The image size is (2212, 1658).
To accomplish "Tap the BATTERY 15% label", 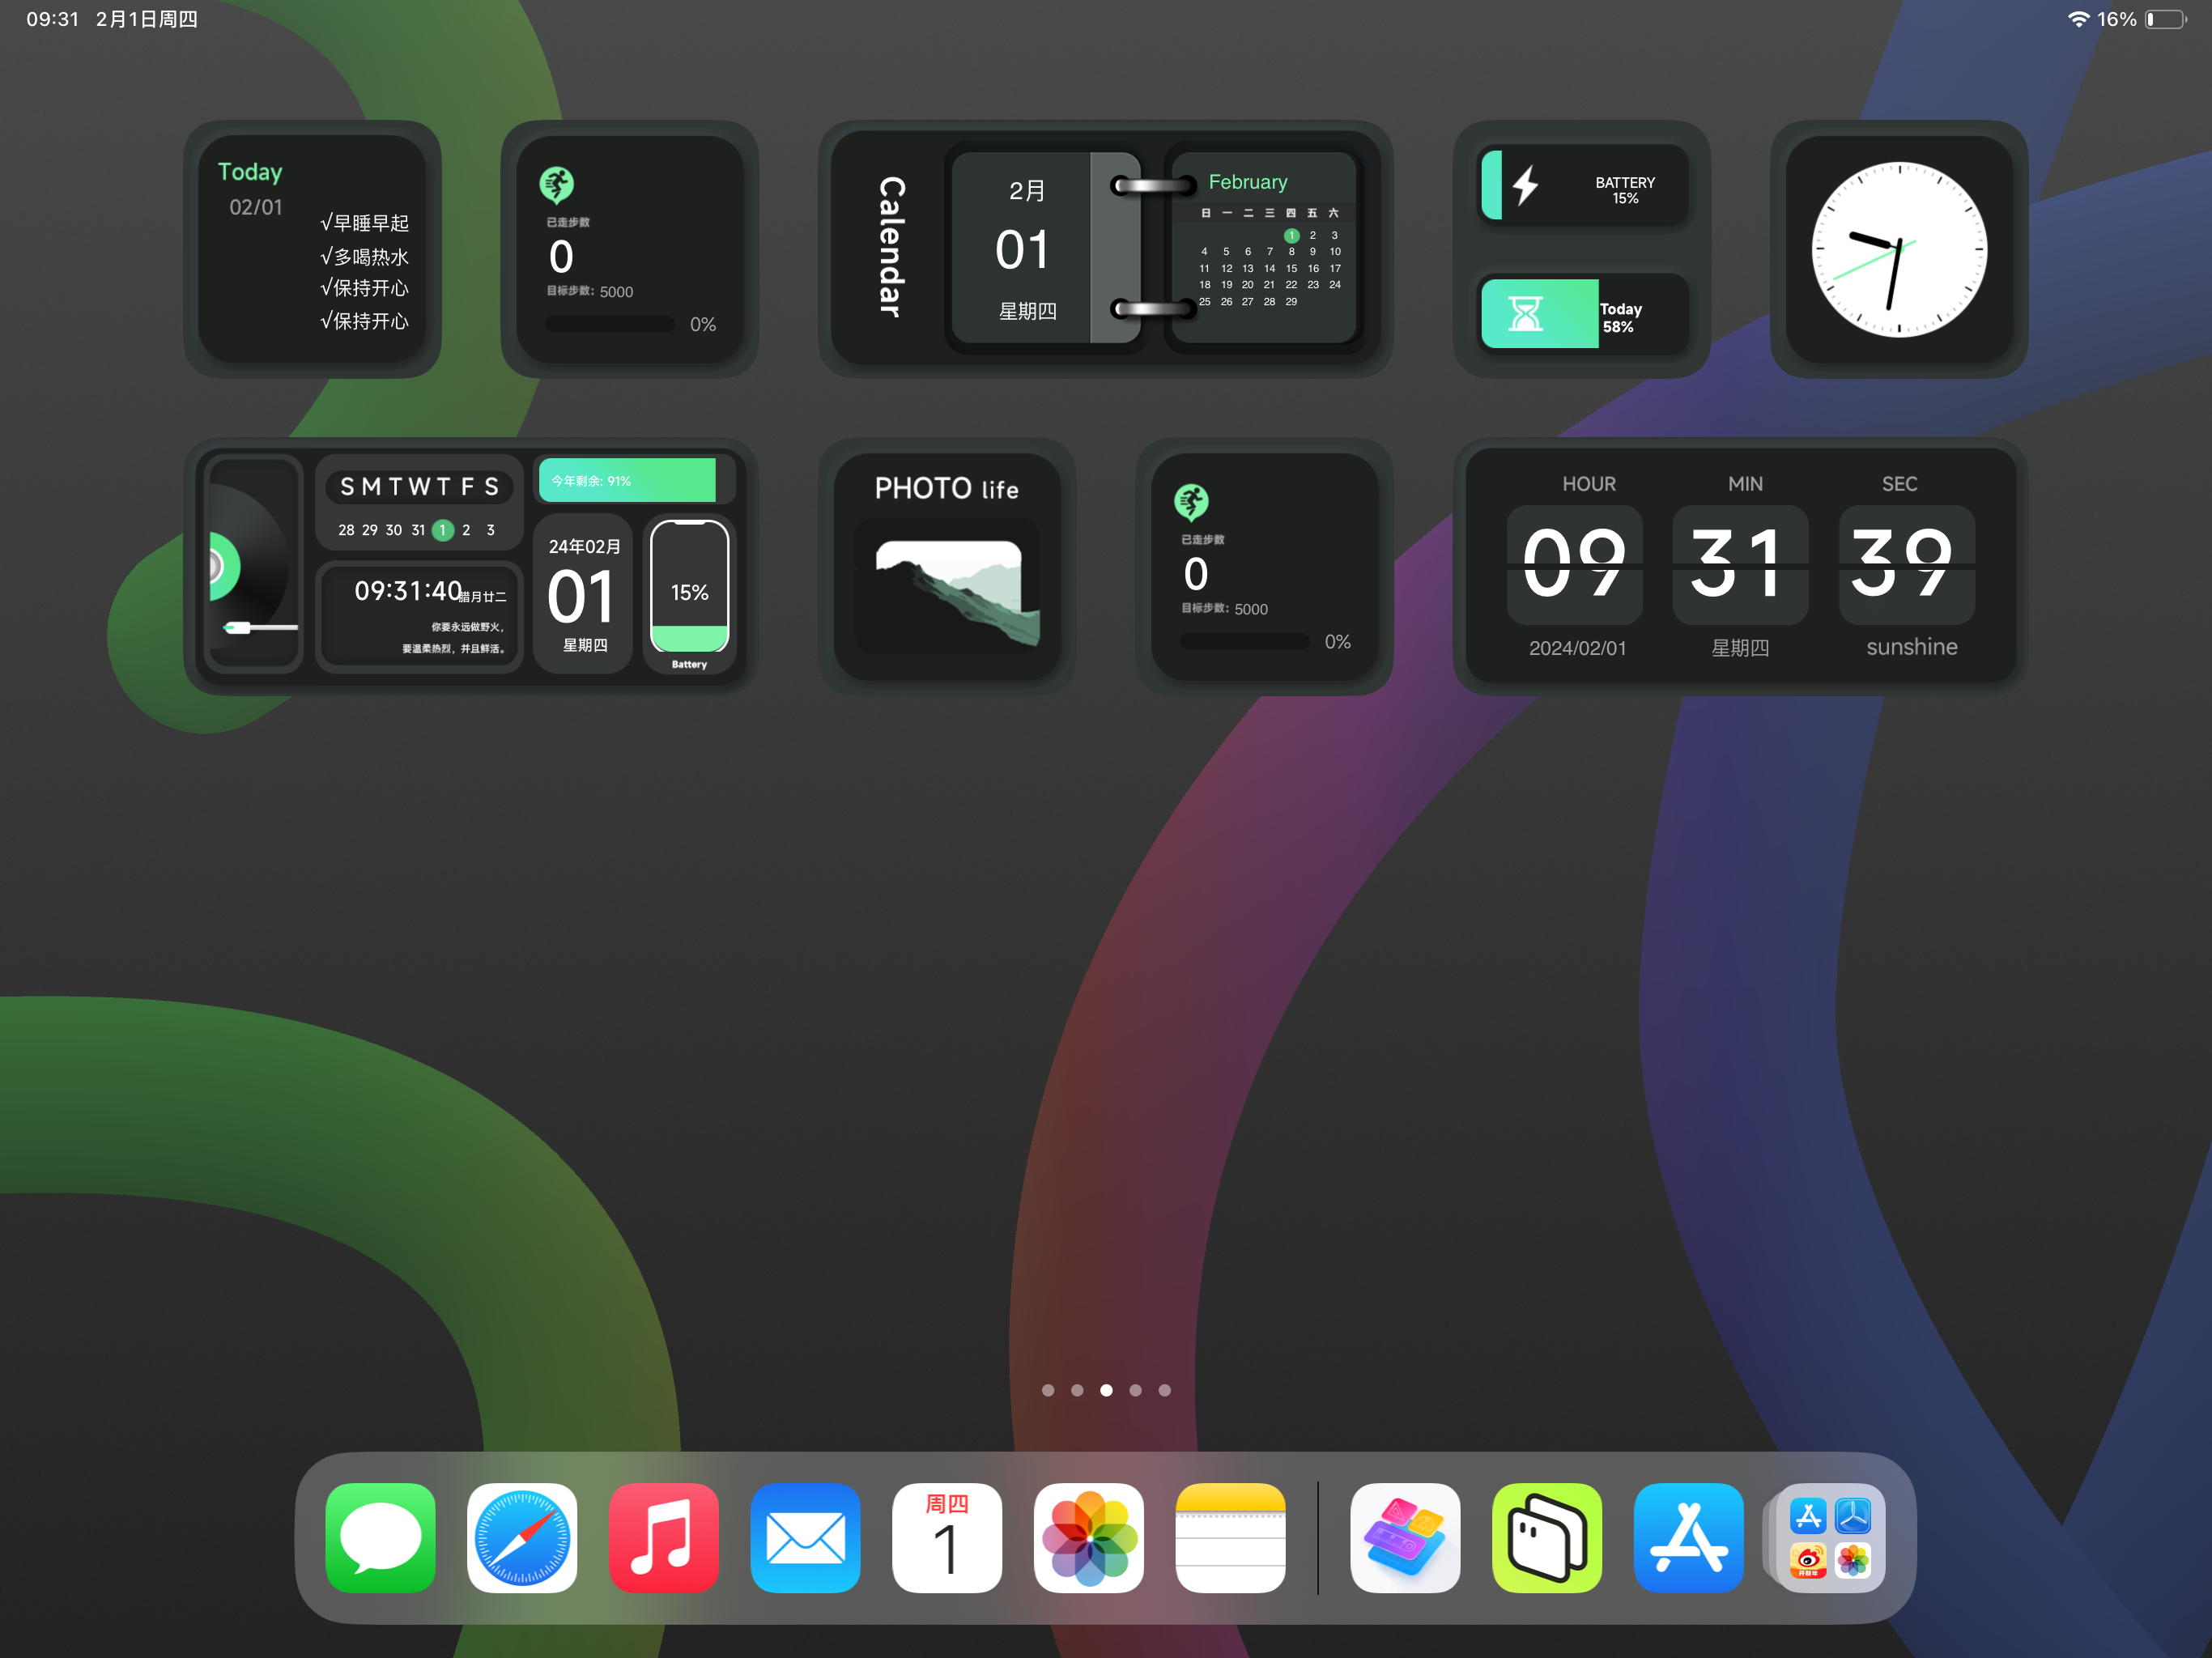I will [1625, 190].
